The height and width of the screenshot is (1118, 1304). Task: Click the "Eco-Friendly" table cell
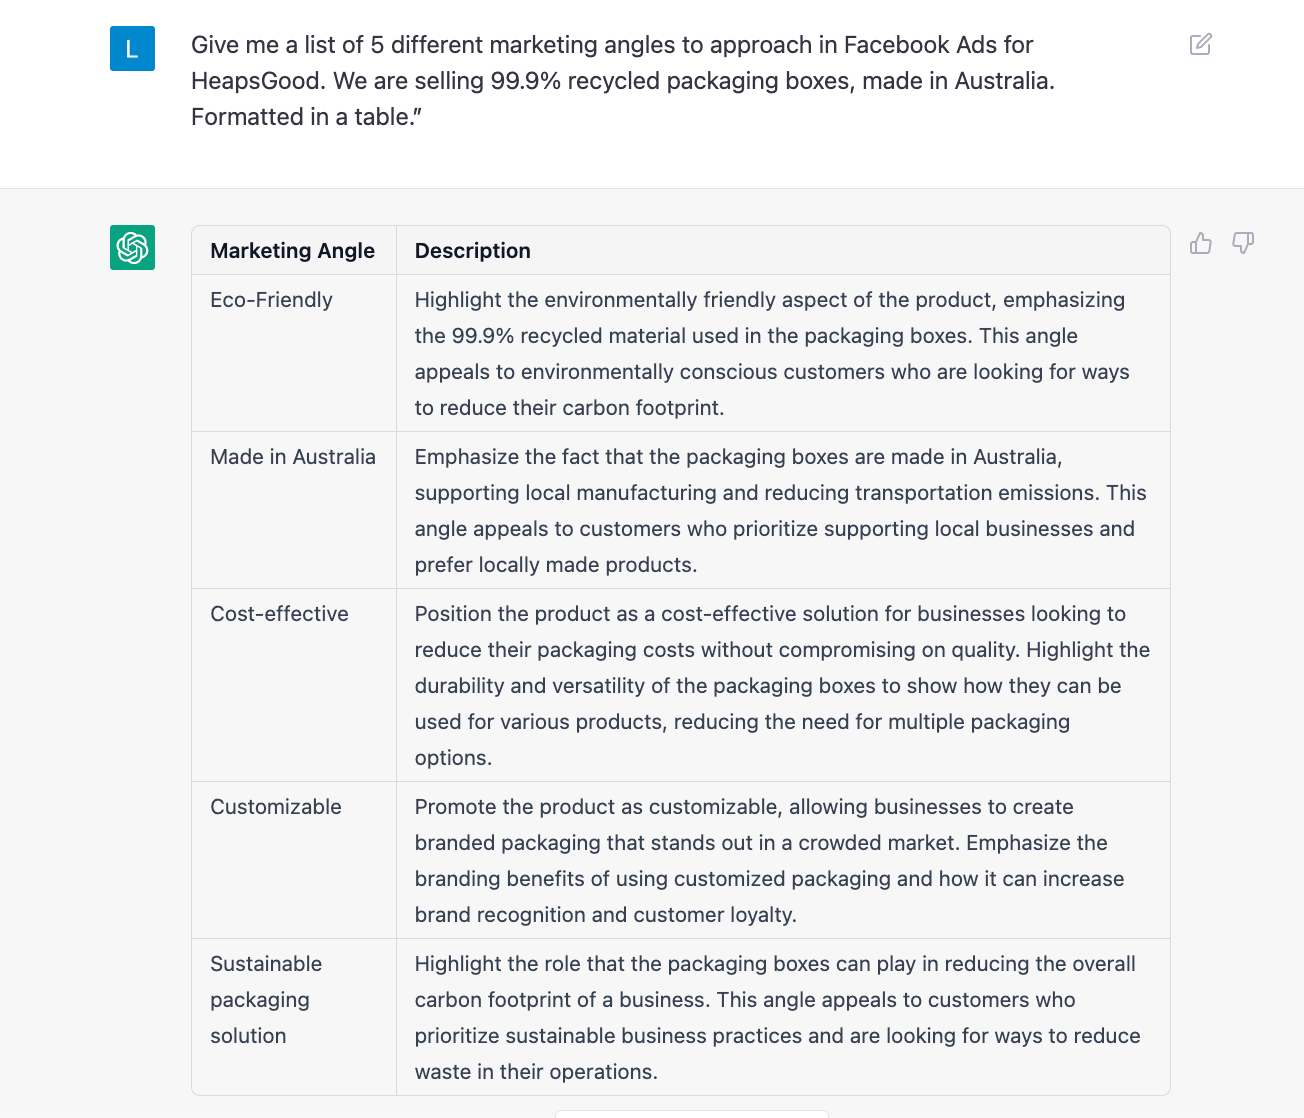pos(294,353)
